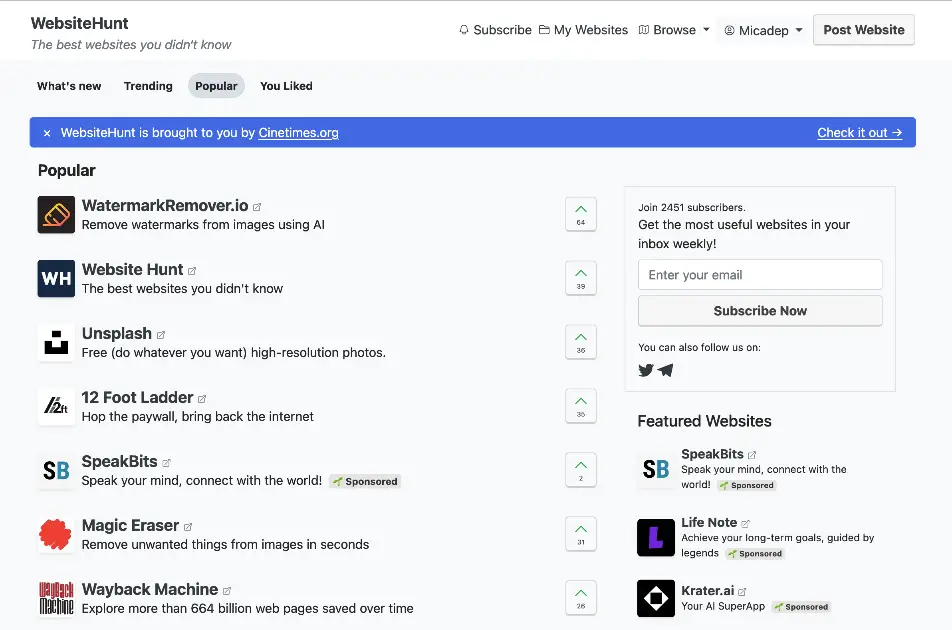The height and width of the screenshot is (630, 952).
Task: Upvote Magic Eraser with 31 votes
Action: click(581, 534)
